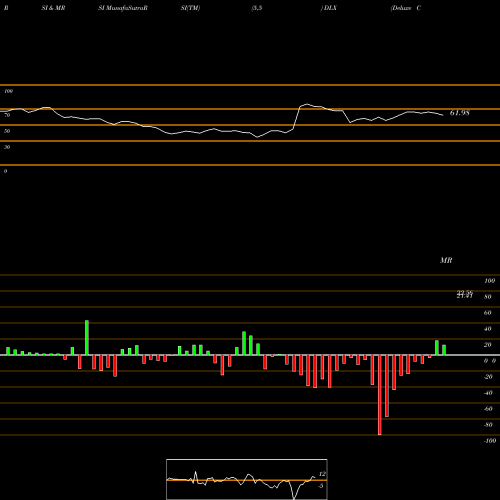Click the RSI line peak above 70 line

coord(307,104)
